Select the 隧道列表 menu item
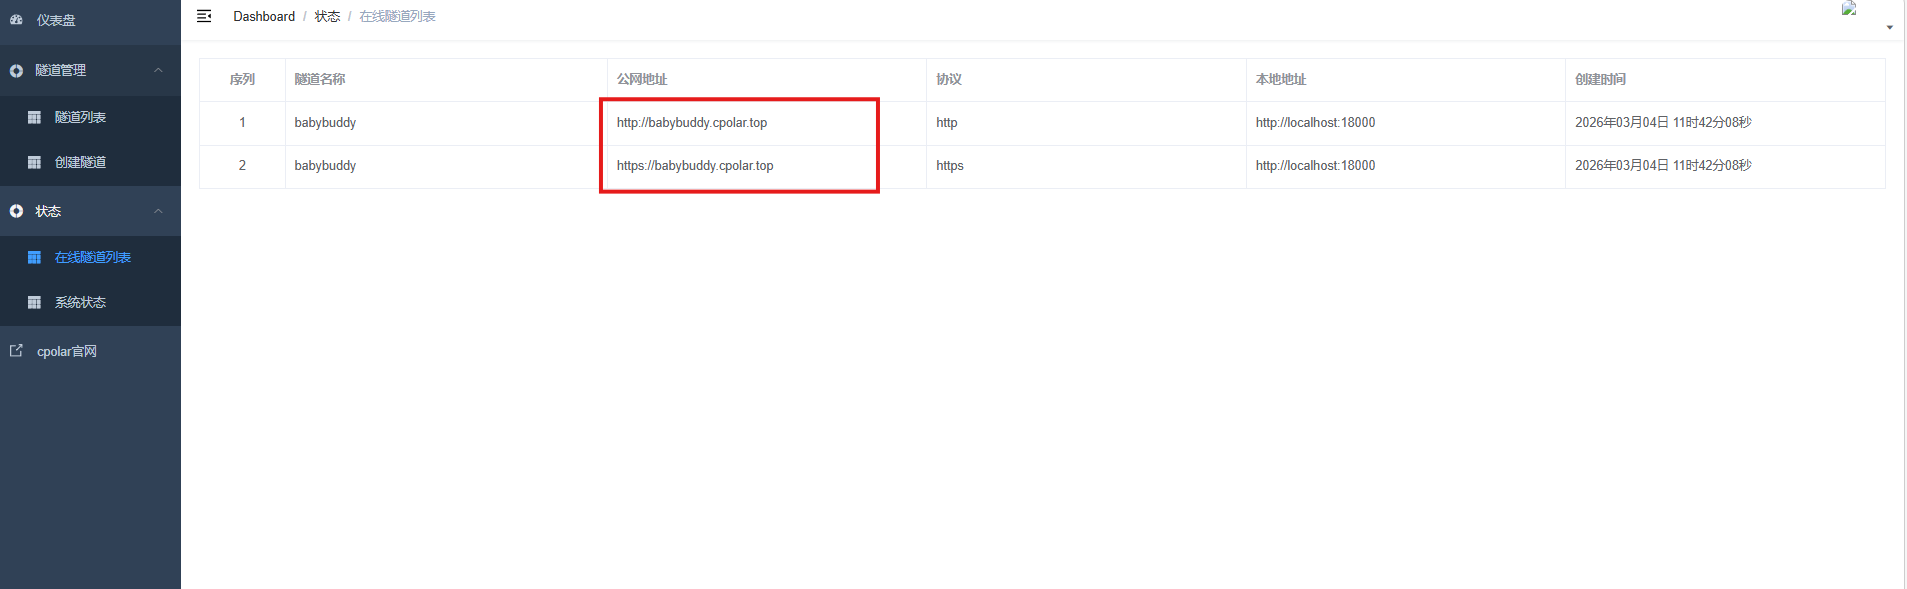The height and width of the screenshot is (589, 1907). coord(80,117)
